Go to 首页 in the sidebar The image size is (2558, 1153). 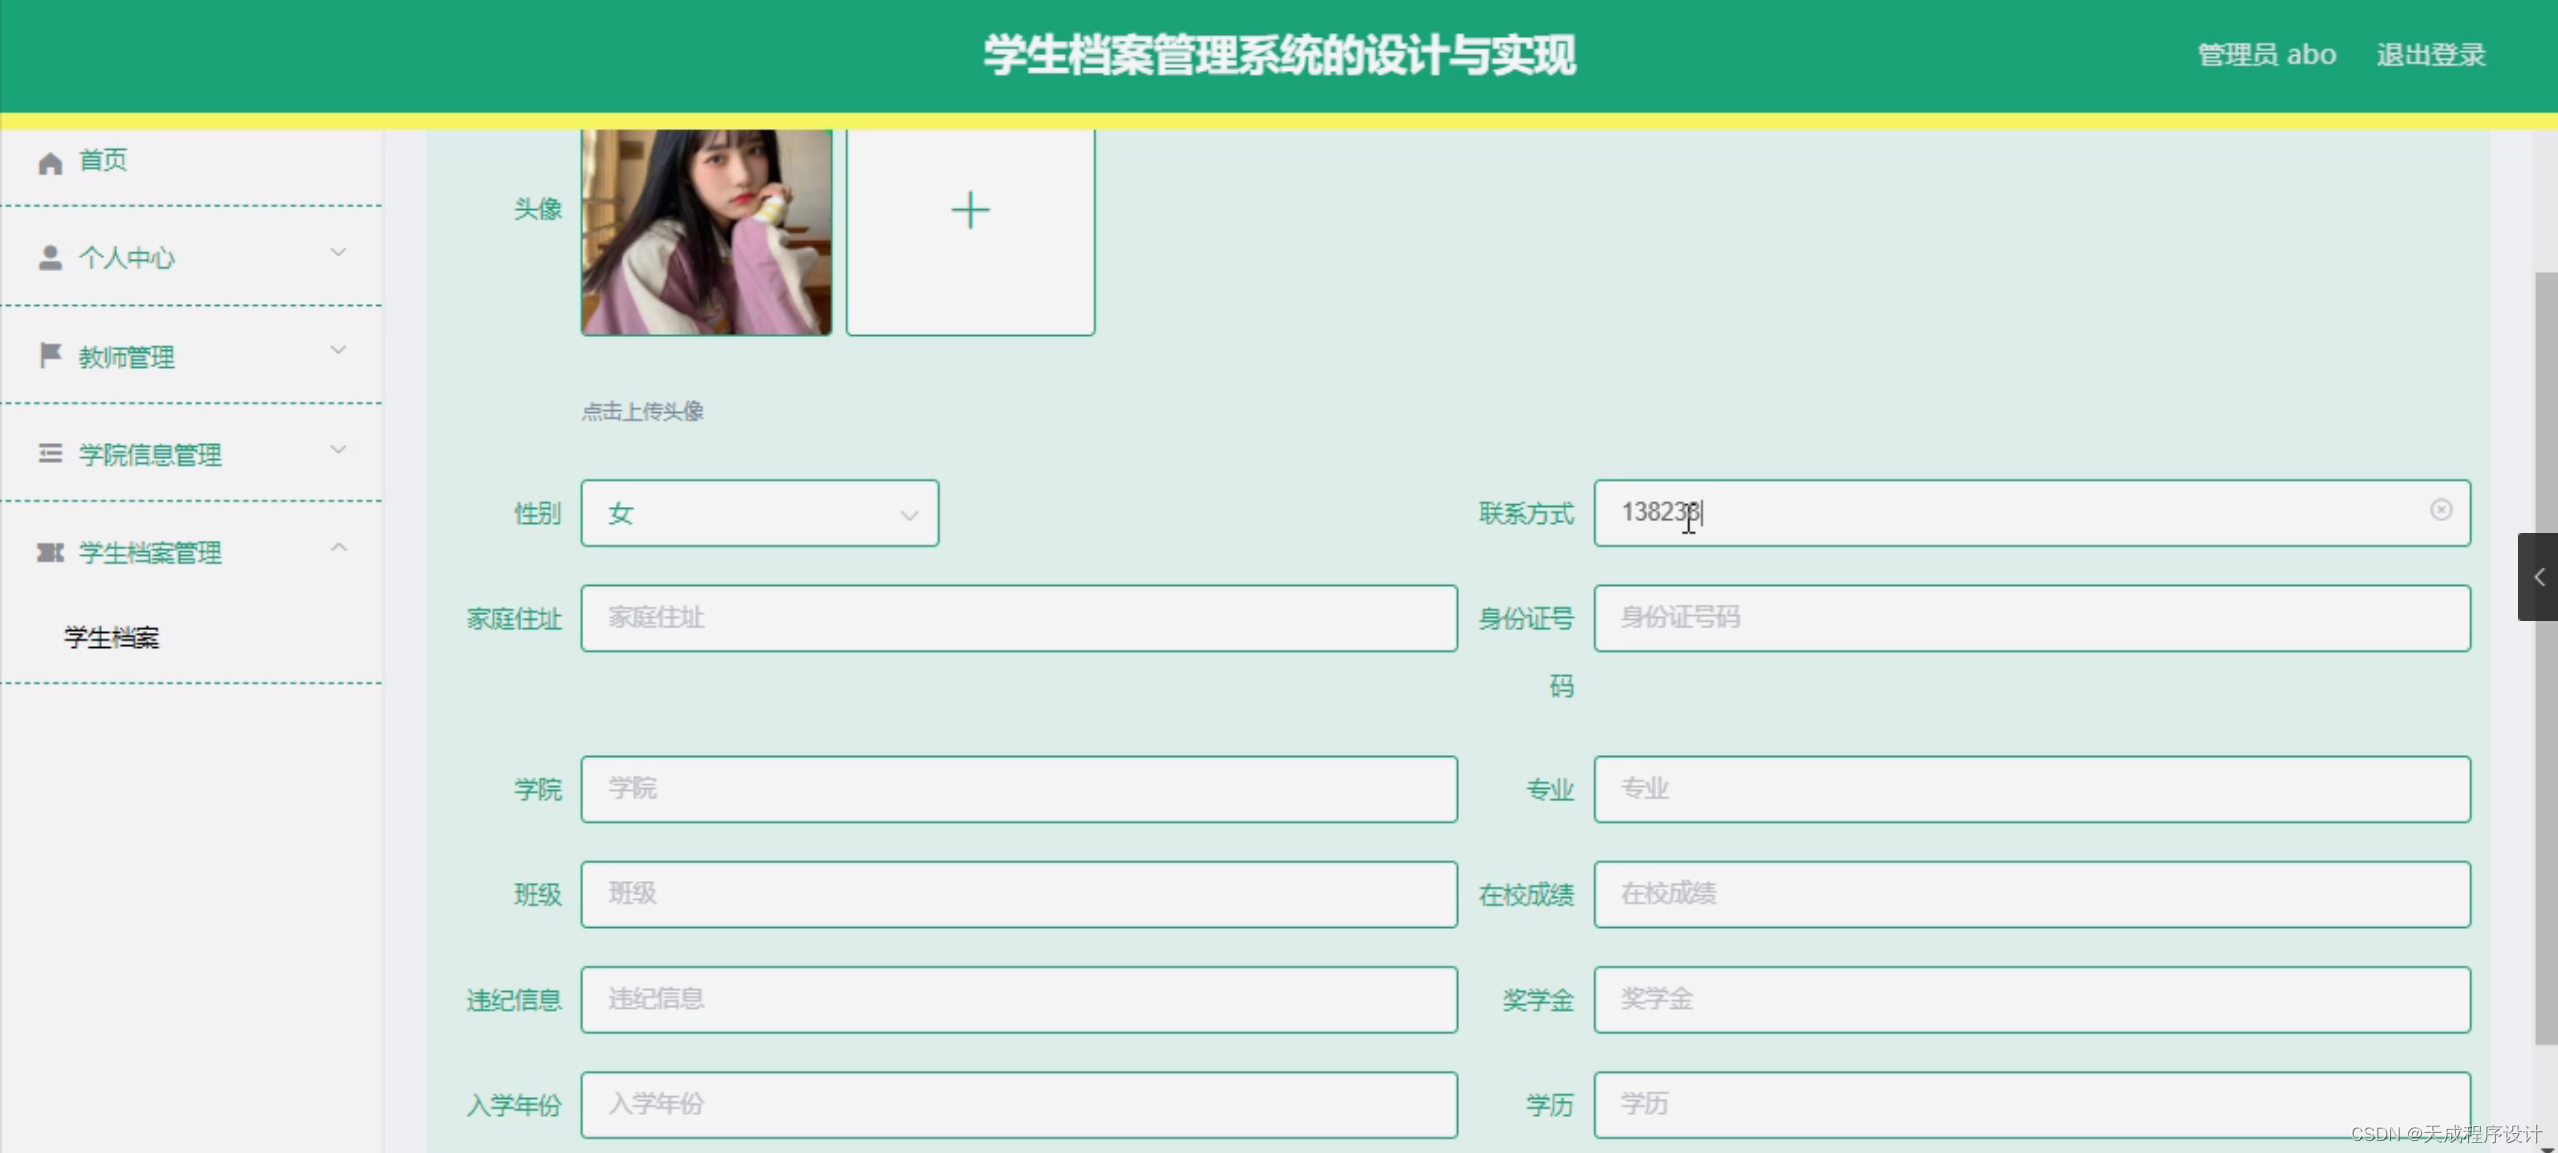coord(103,161)
